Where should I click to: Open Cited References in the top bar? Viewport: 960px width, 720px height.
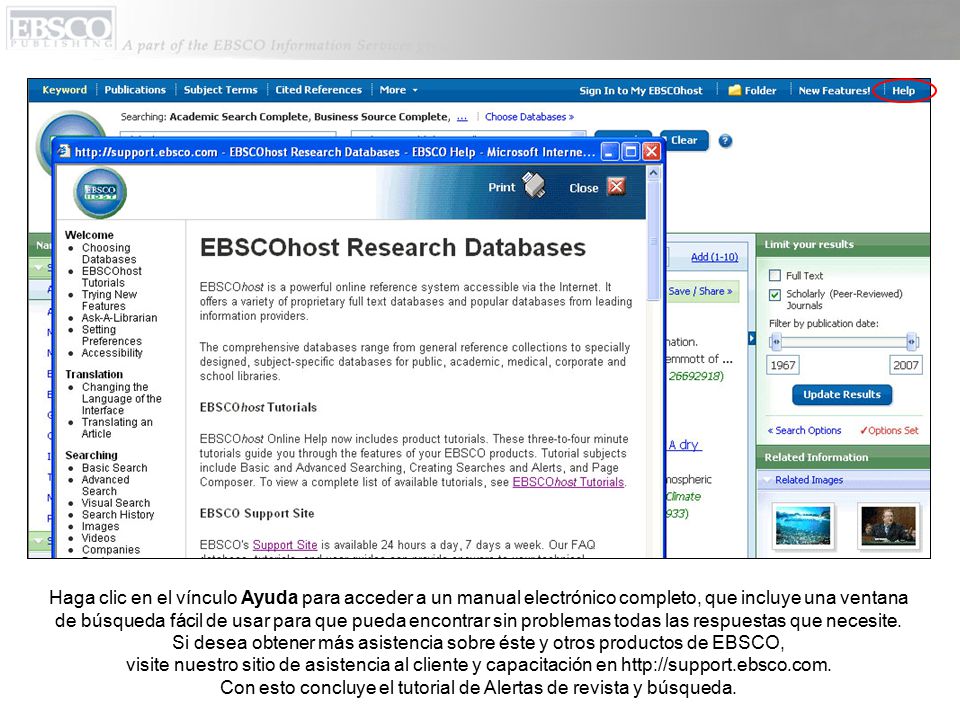tap(318, 90)
